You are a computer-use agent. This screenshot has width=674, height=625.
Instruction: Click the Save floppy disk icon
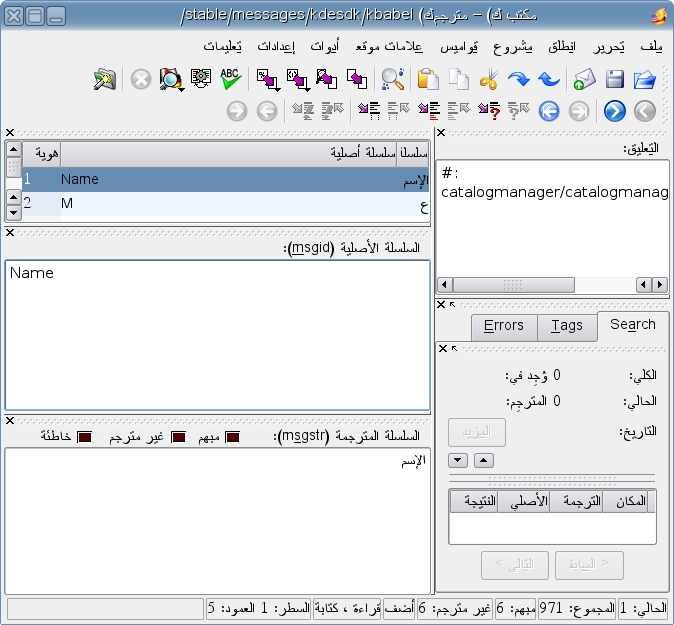click(616, 80)
